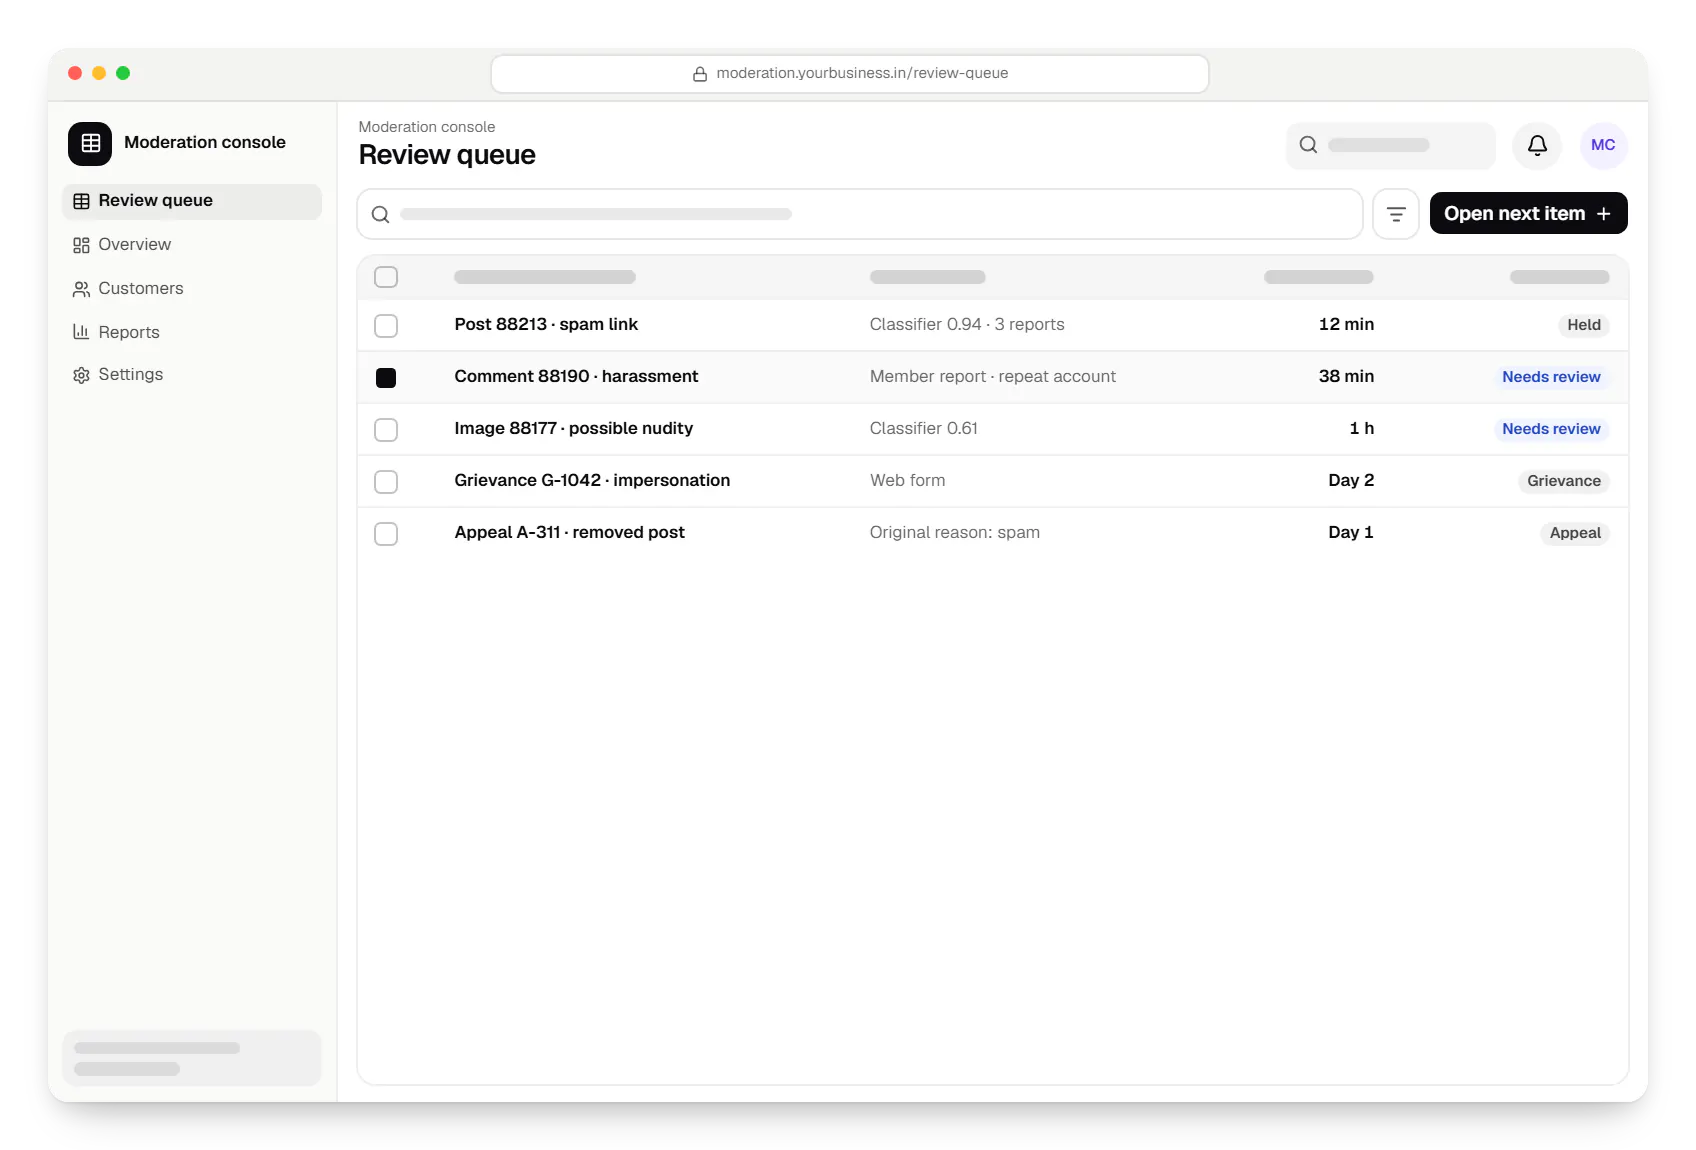Viewport: 1696px width, 1150px height.
Task: Open notifications bell icon
Action: click(1537, 145)
